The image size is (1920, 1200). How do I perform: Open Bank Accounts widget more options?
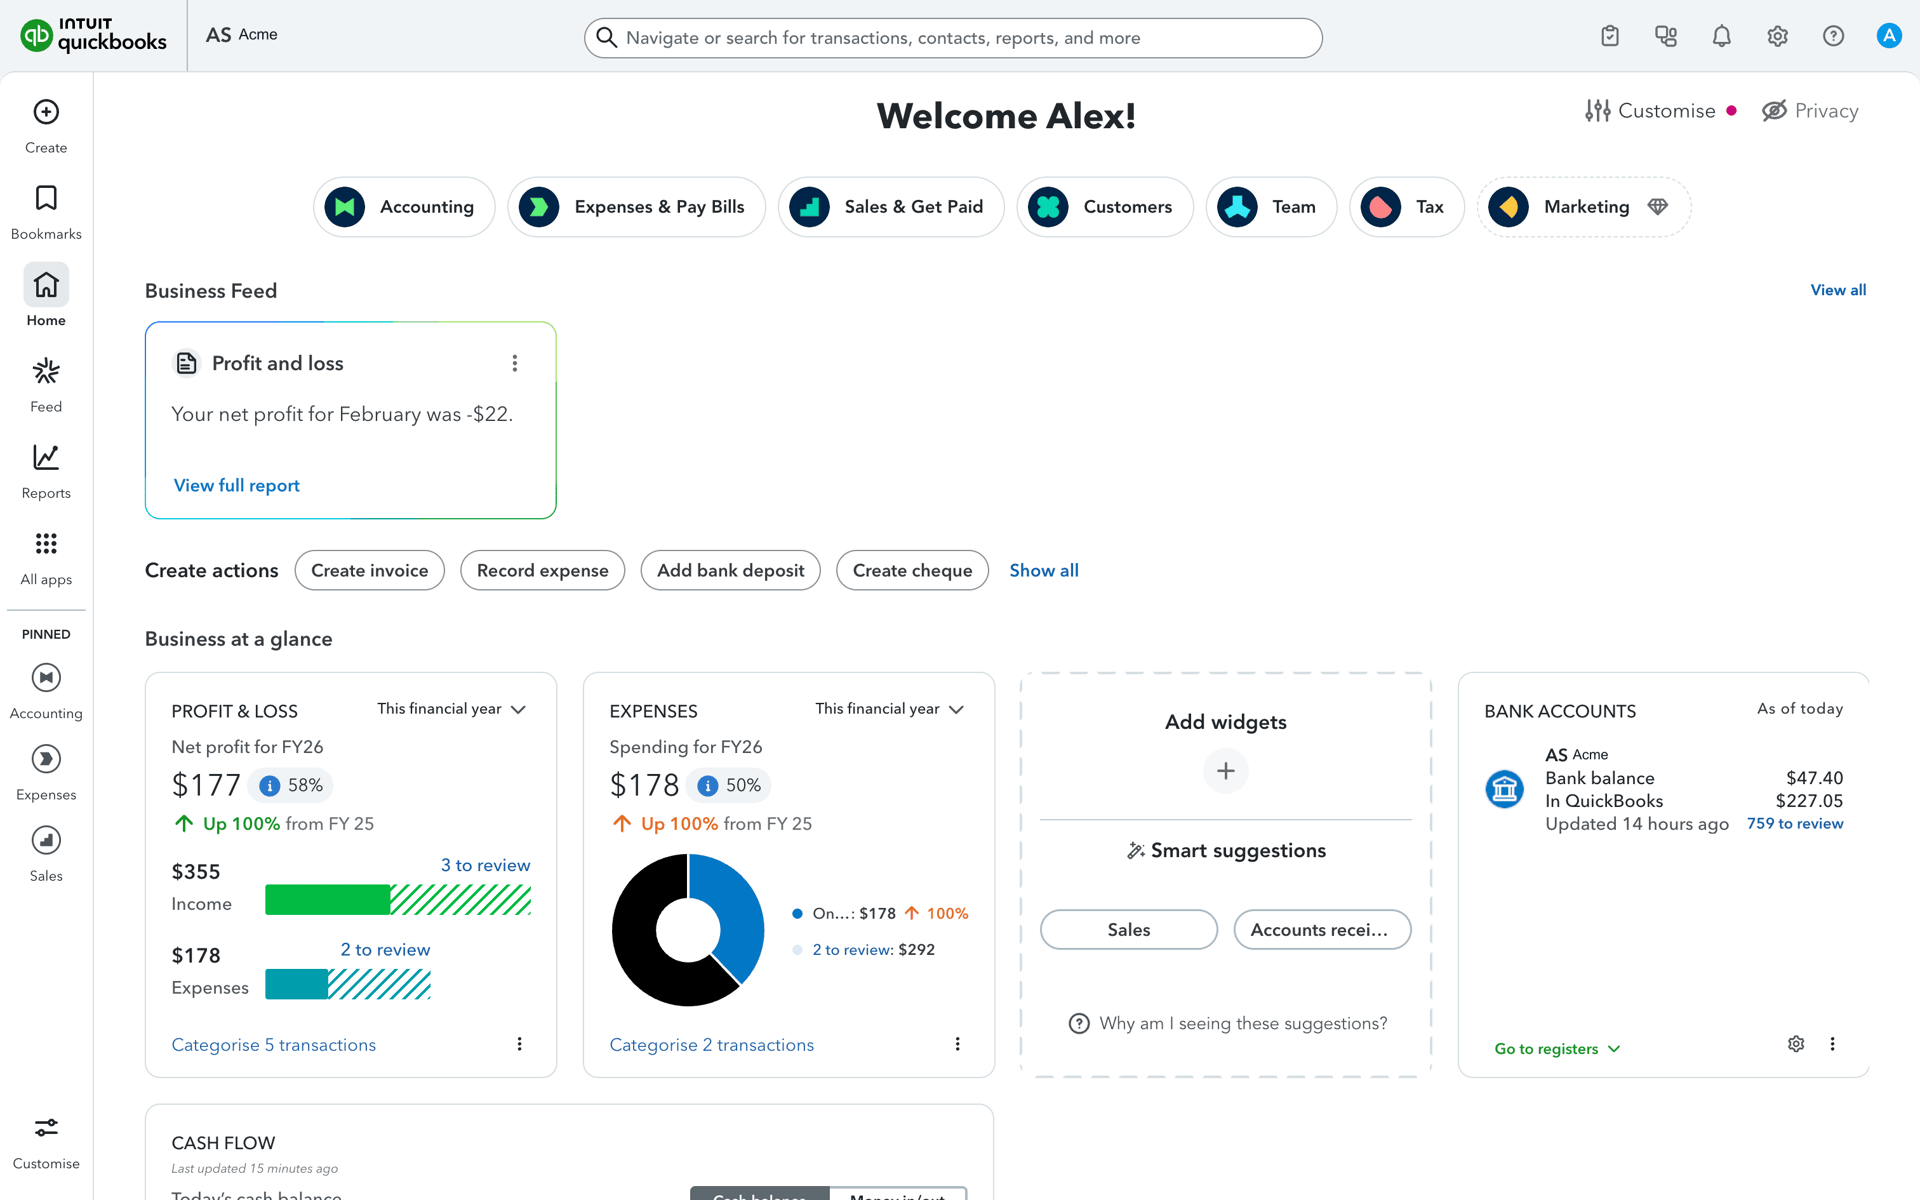(x=1833, y=1044)
